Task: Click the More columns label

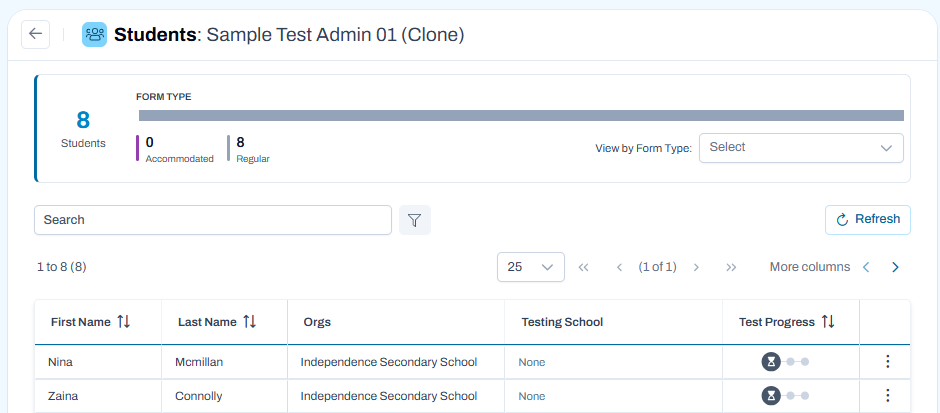Action: click(810, 267)
